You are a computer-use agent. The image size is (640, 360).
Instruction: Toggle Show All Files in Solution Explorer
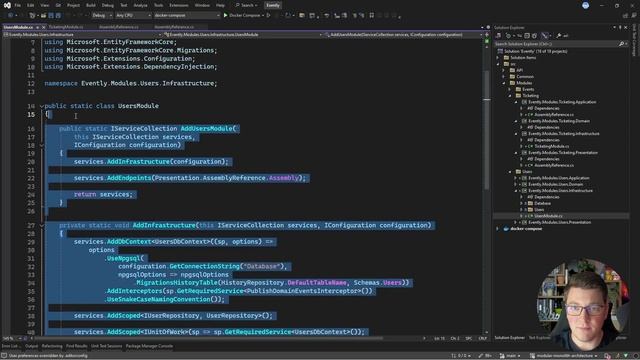pyautogui.click(x=534, y=36)
